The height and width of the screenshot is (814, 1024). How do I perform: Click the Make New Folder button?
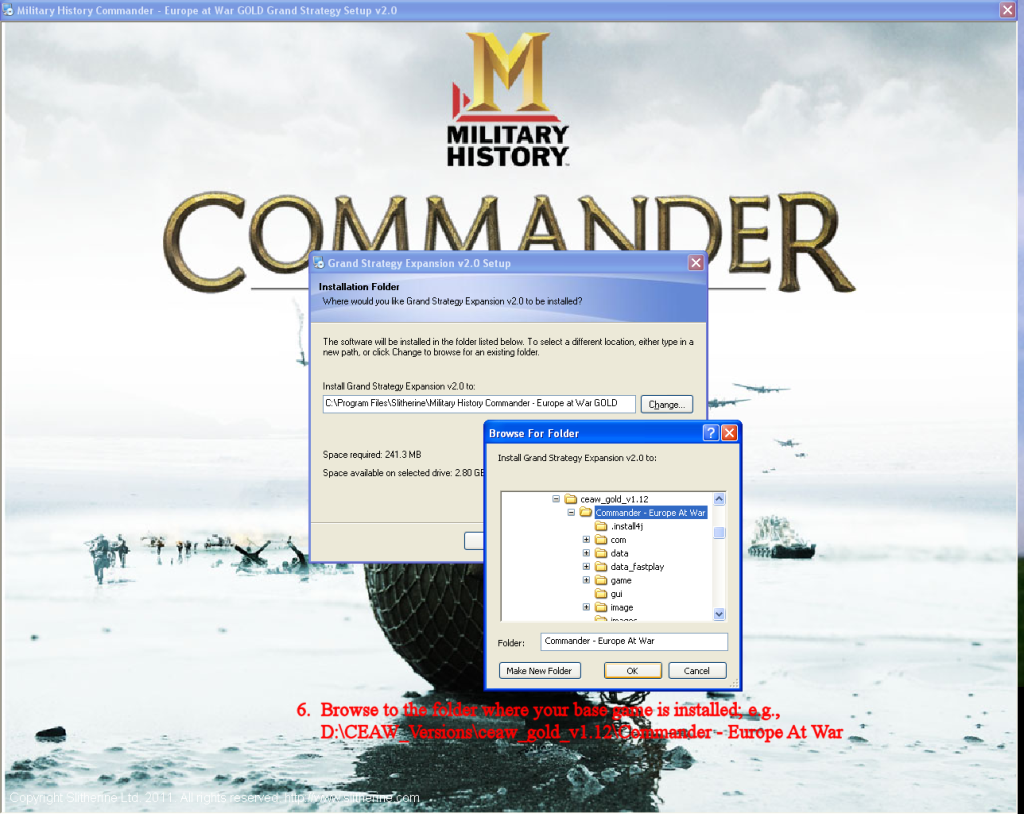539,671
